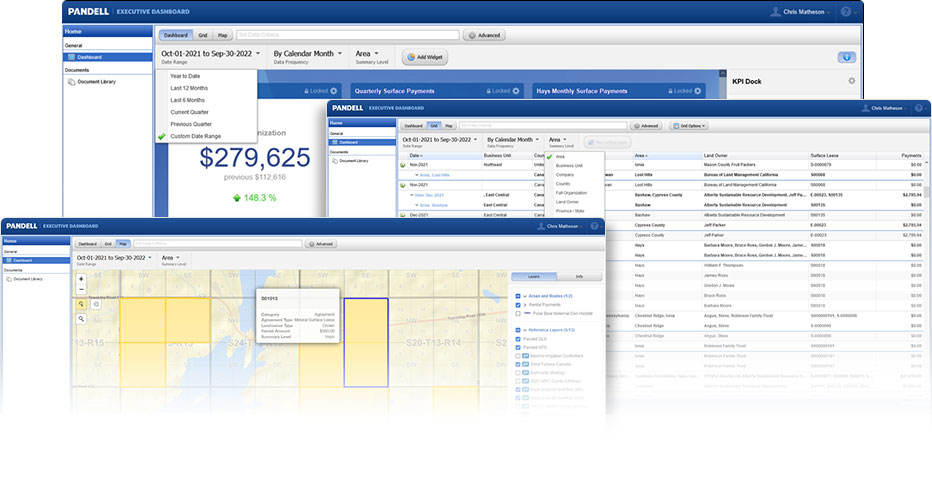The width and height of the screenshot is (932, 487).
Task: Open Add Widget in the top dashboard window
Action: coord(425,57)
